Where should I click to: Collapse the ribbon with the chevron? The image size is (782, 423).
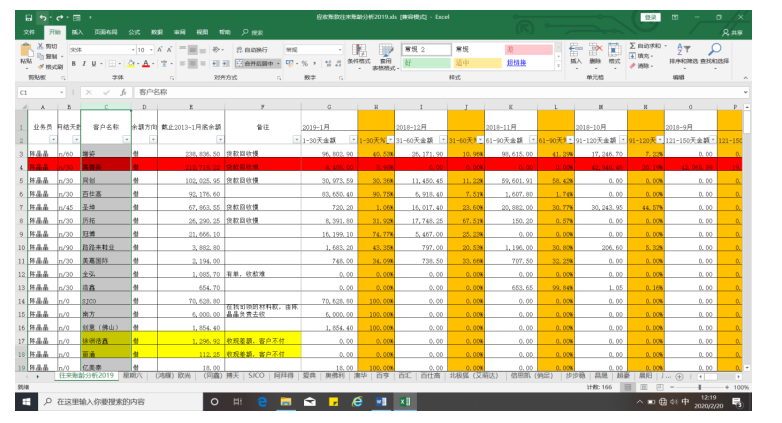(745, 78)
